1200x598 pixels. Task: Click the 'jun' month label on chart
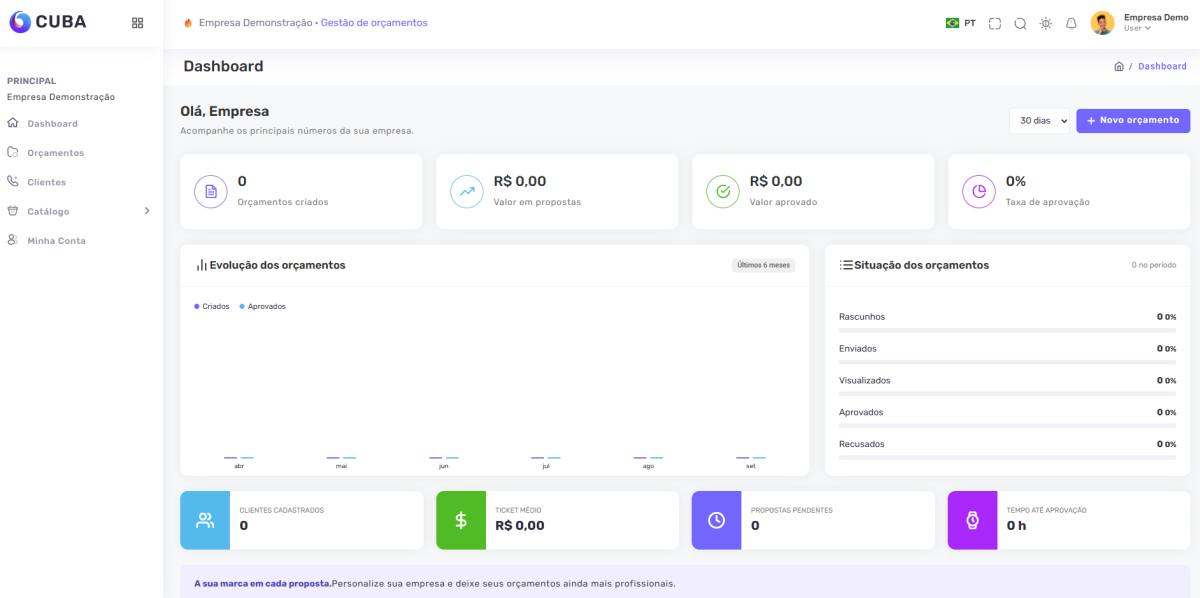click(444, 466)
